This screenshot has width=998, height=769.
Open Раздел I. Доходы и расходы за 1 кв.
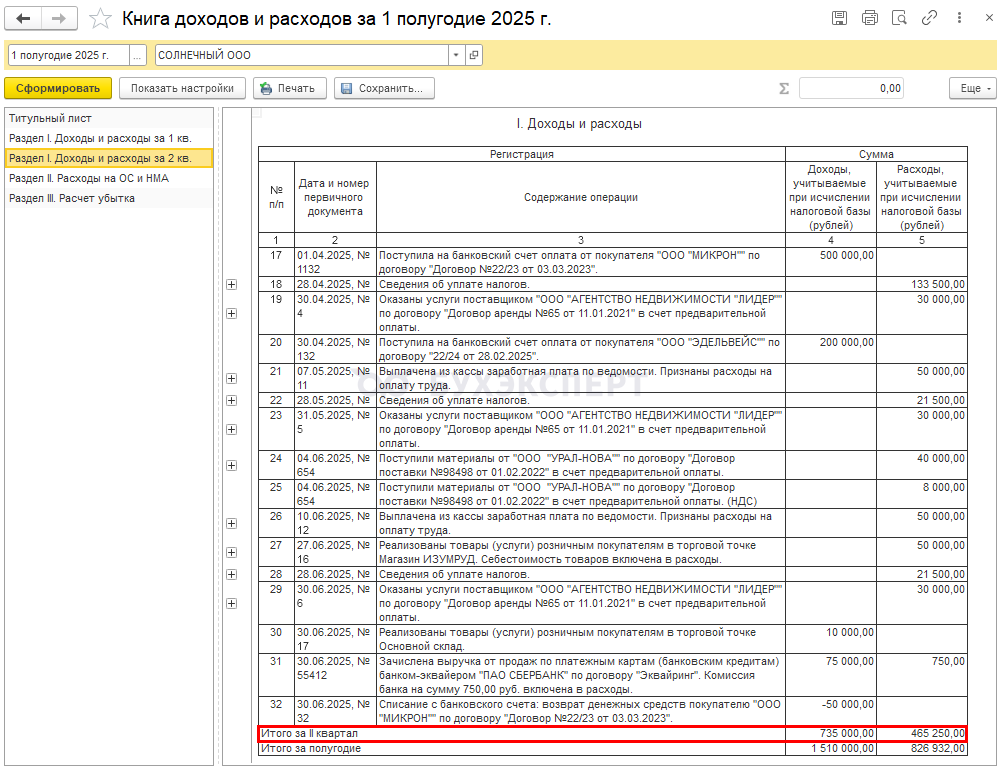[109, 138]
